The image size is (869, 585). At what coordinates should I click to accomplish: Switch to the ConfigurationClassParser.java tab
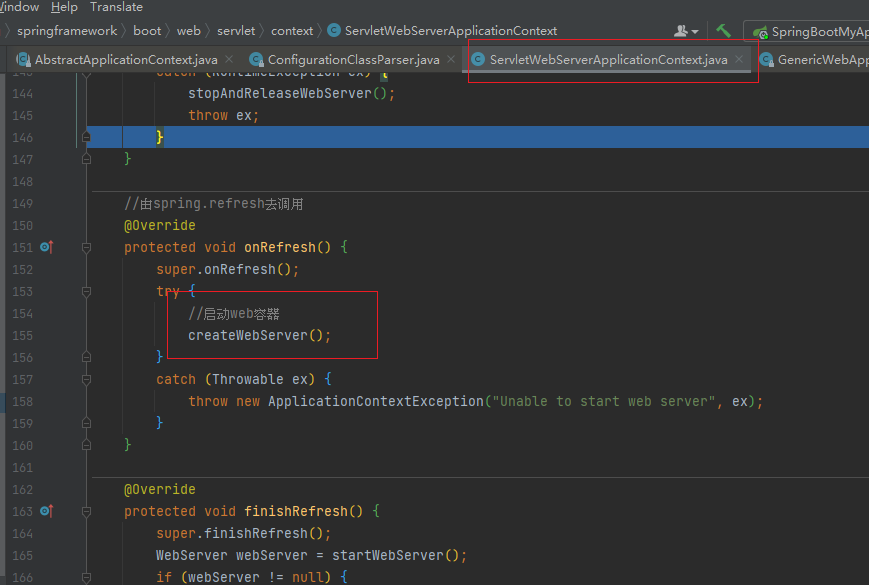[x=353, y=60]
